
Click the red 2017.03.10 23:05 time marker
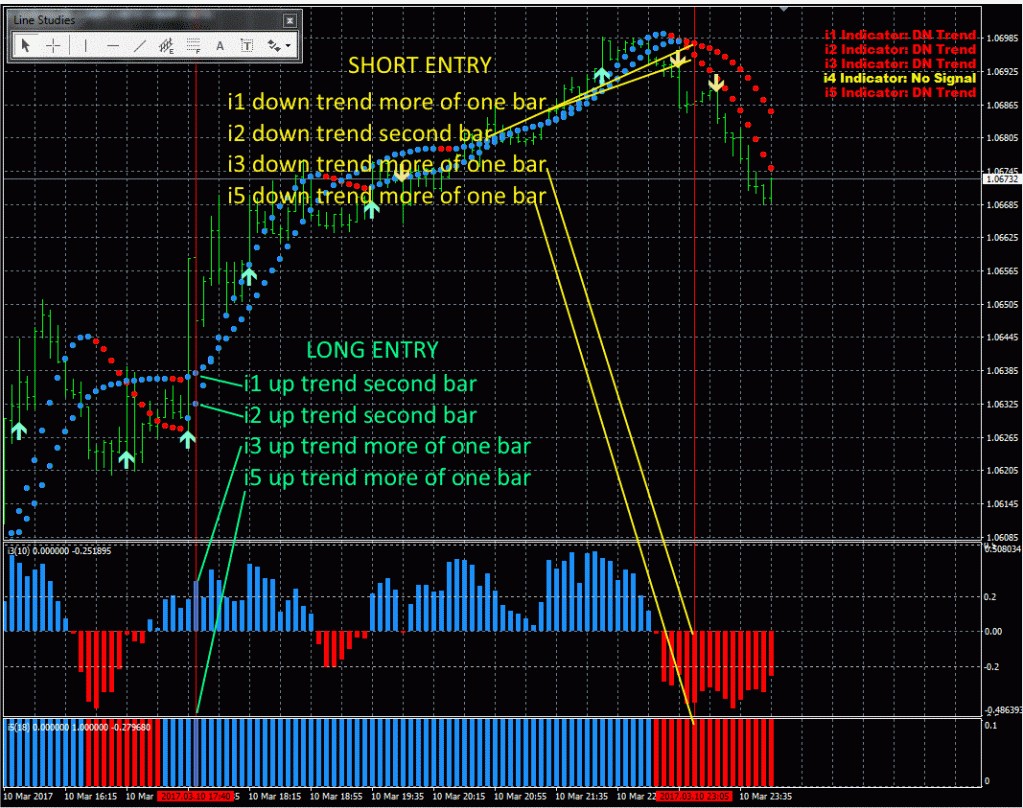(695, 796)
